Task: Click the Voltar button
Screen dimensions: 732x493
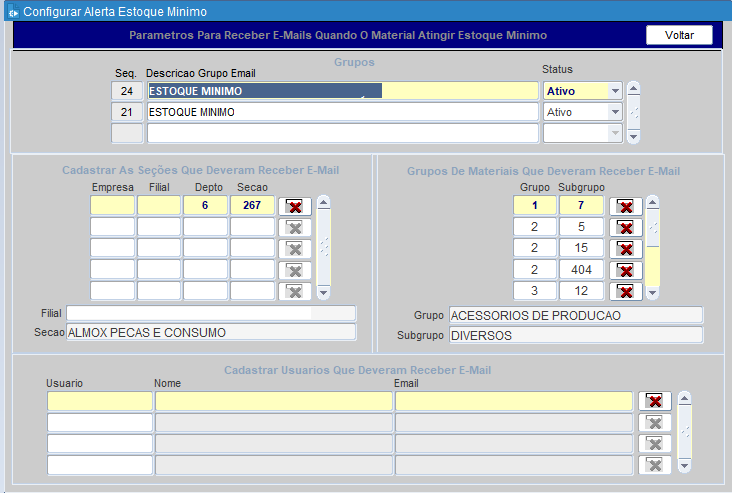Action: click(x=679, y=35)
